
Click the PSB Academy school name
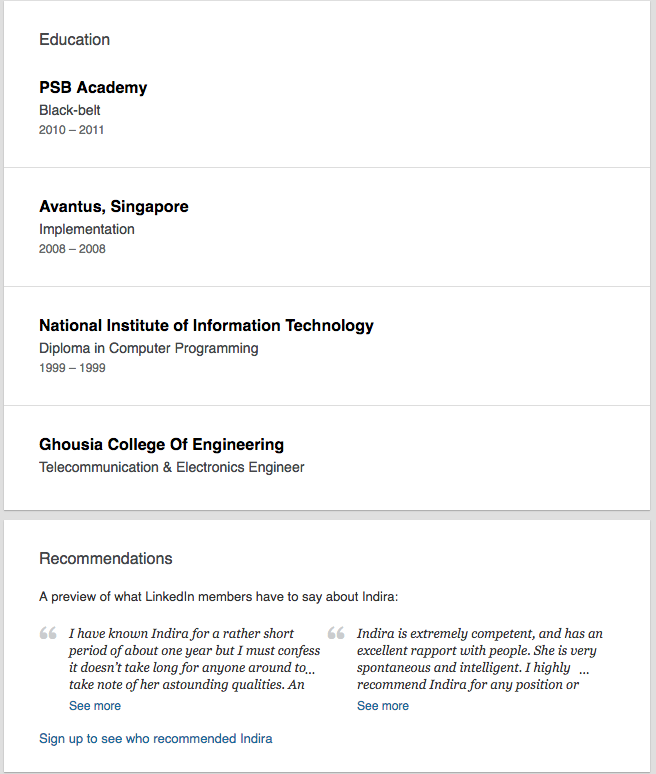[93, 88]
